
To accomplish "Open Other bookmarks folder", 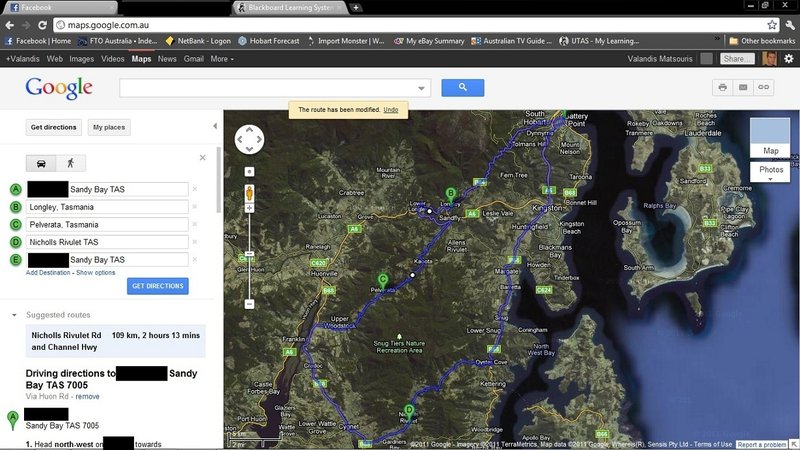I will [762, 41].
